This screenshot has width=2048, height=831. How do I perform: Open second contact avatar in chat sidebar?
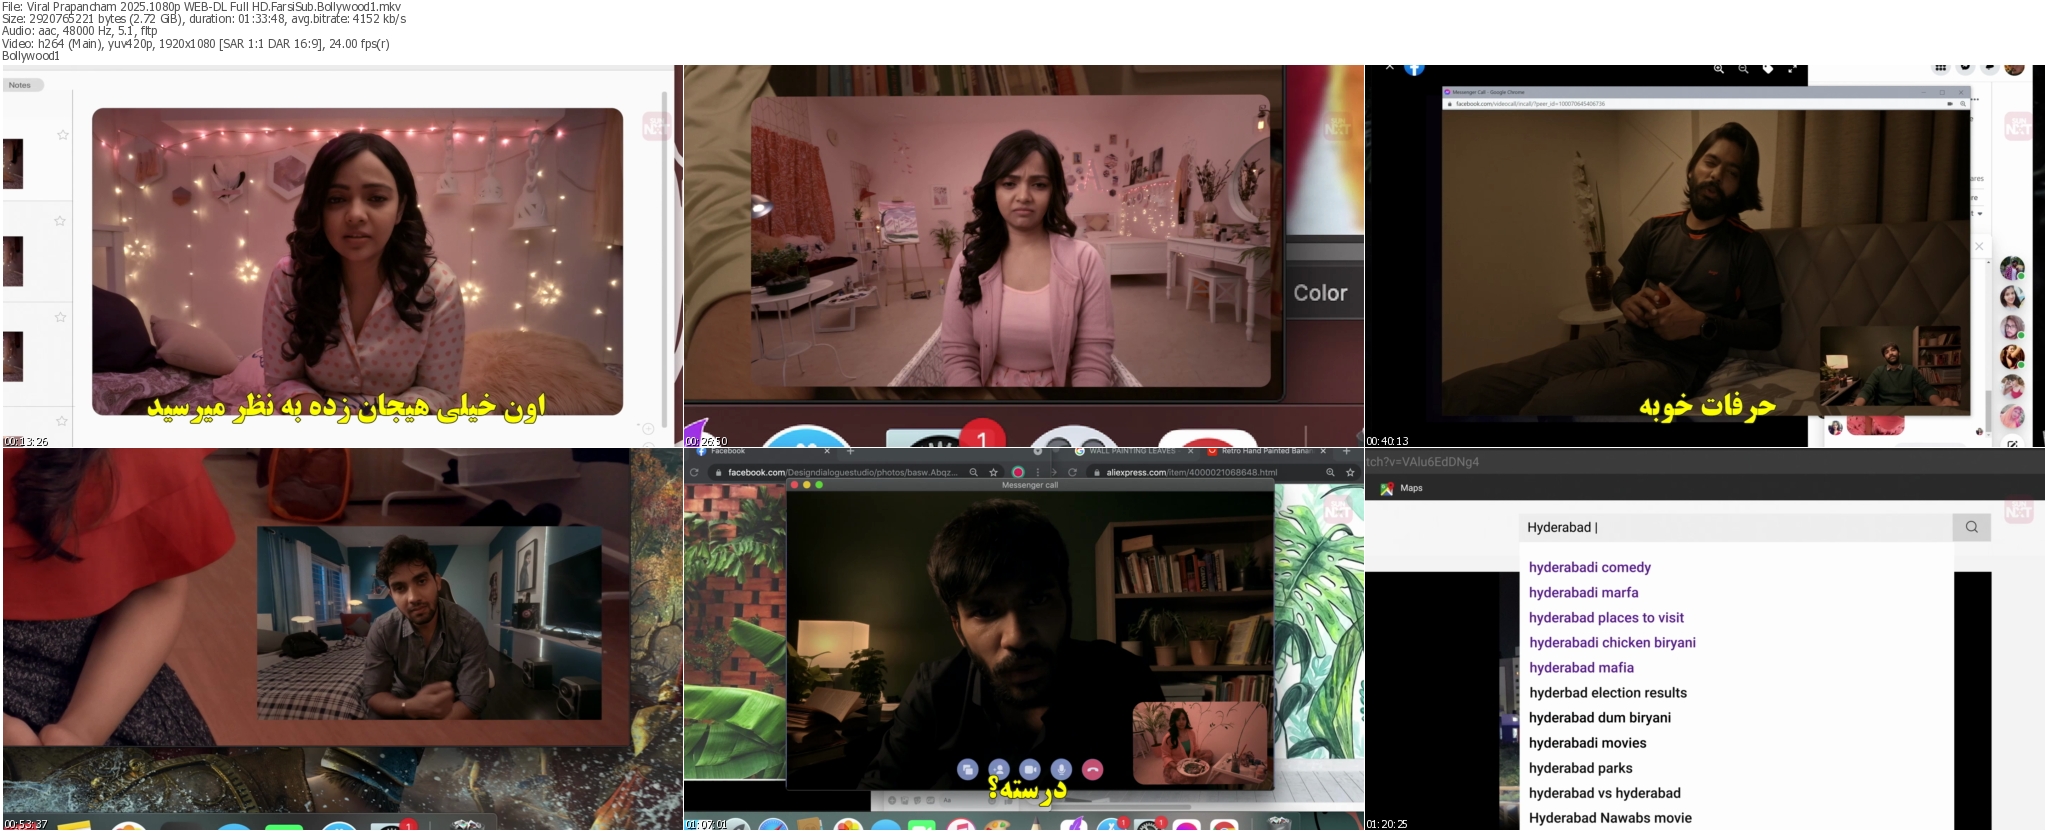point(2012,297)
